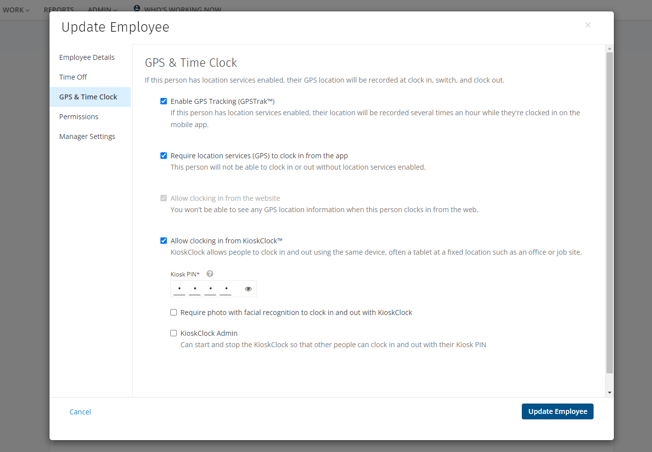Close the Update Employee dialog with the X
Image resolution: width=652 pixels, height=452 pixels.
(x=588, y=25)
